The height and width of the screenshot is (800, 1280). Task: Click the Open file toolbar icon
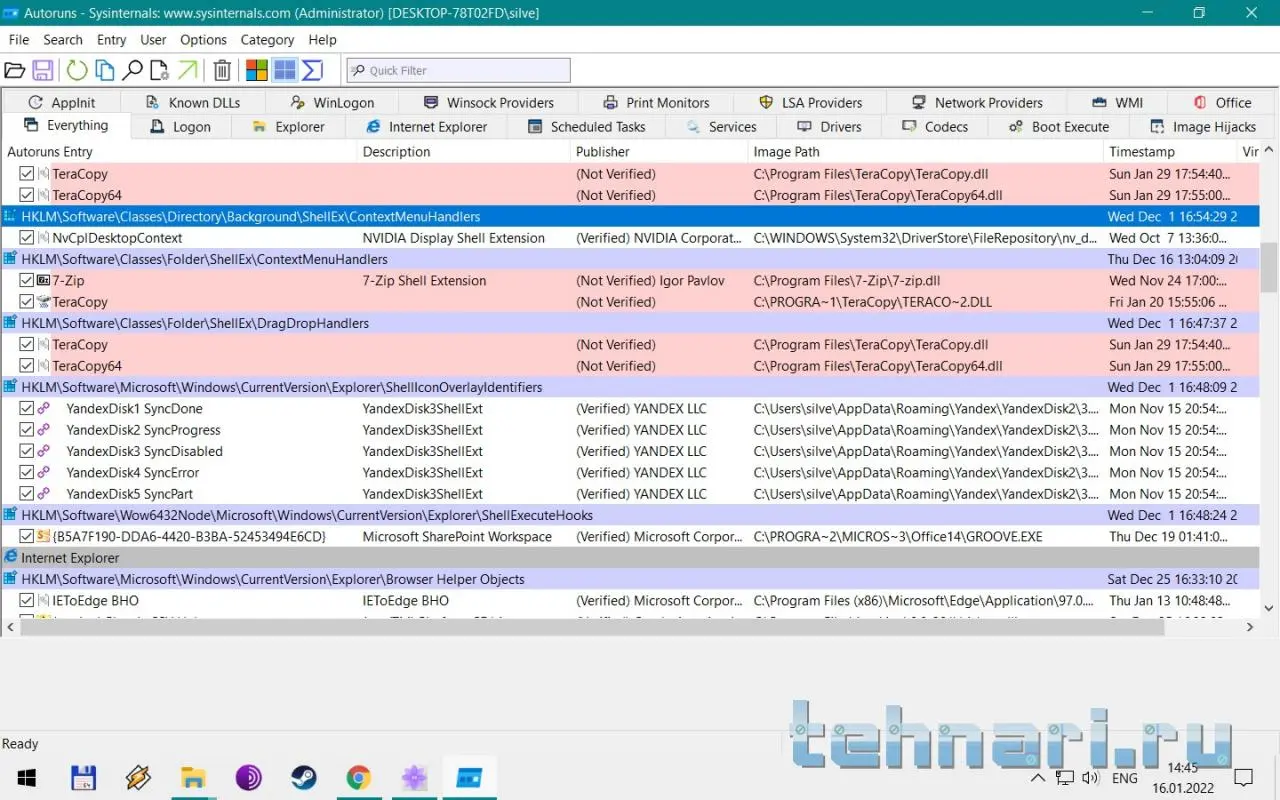click(x=14, y=70)
